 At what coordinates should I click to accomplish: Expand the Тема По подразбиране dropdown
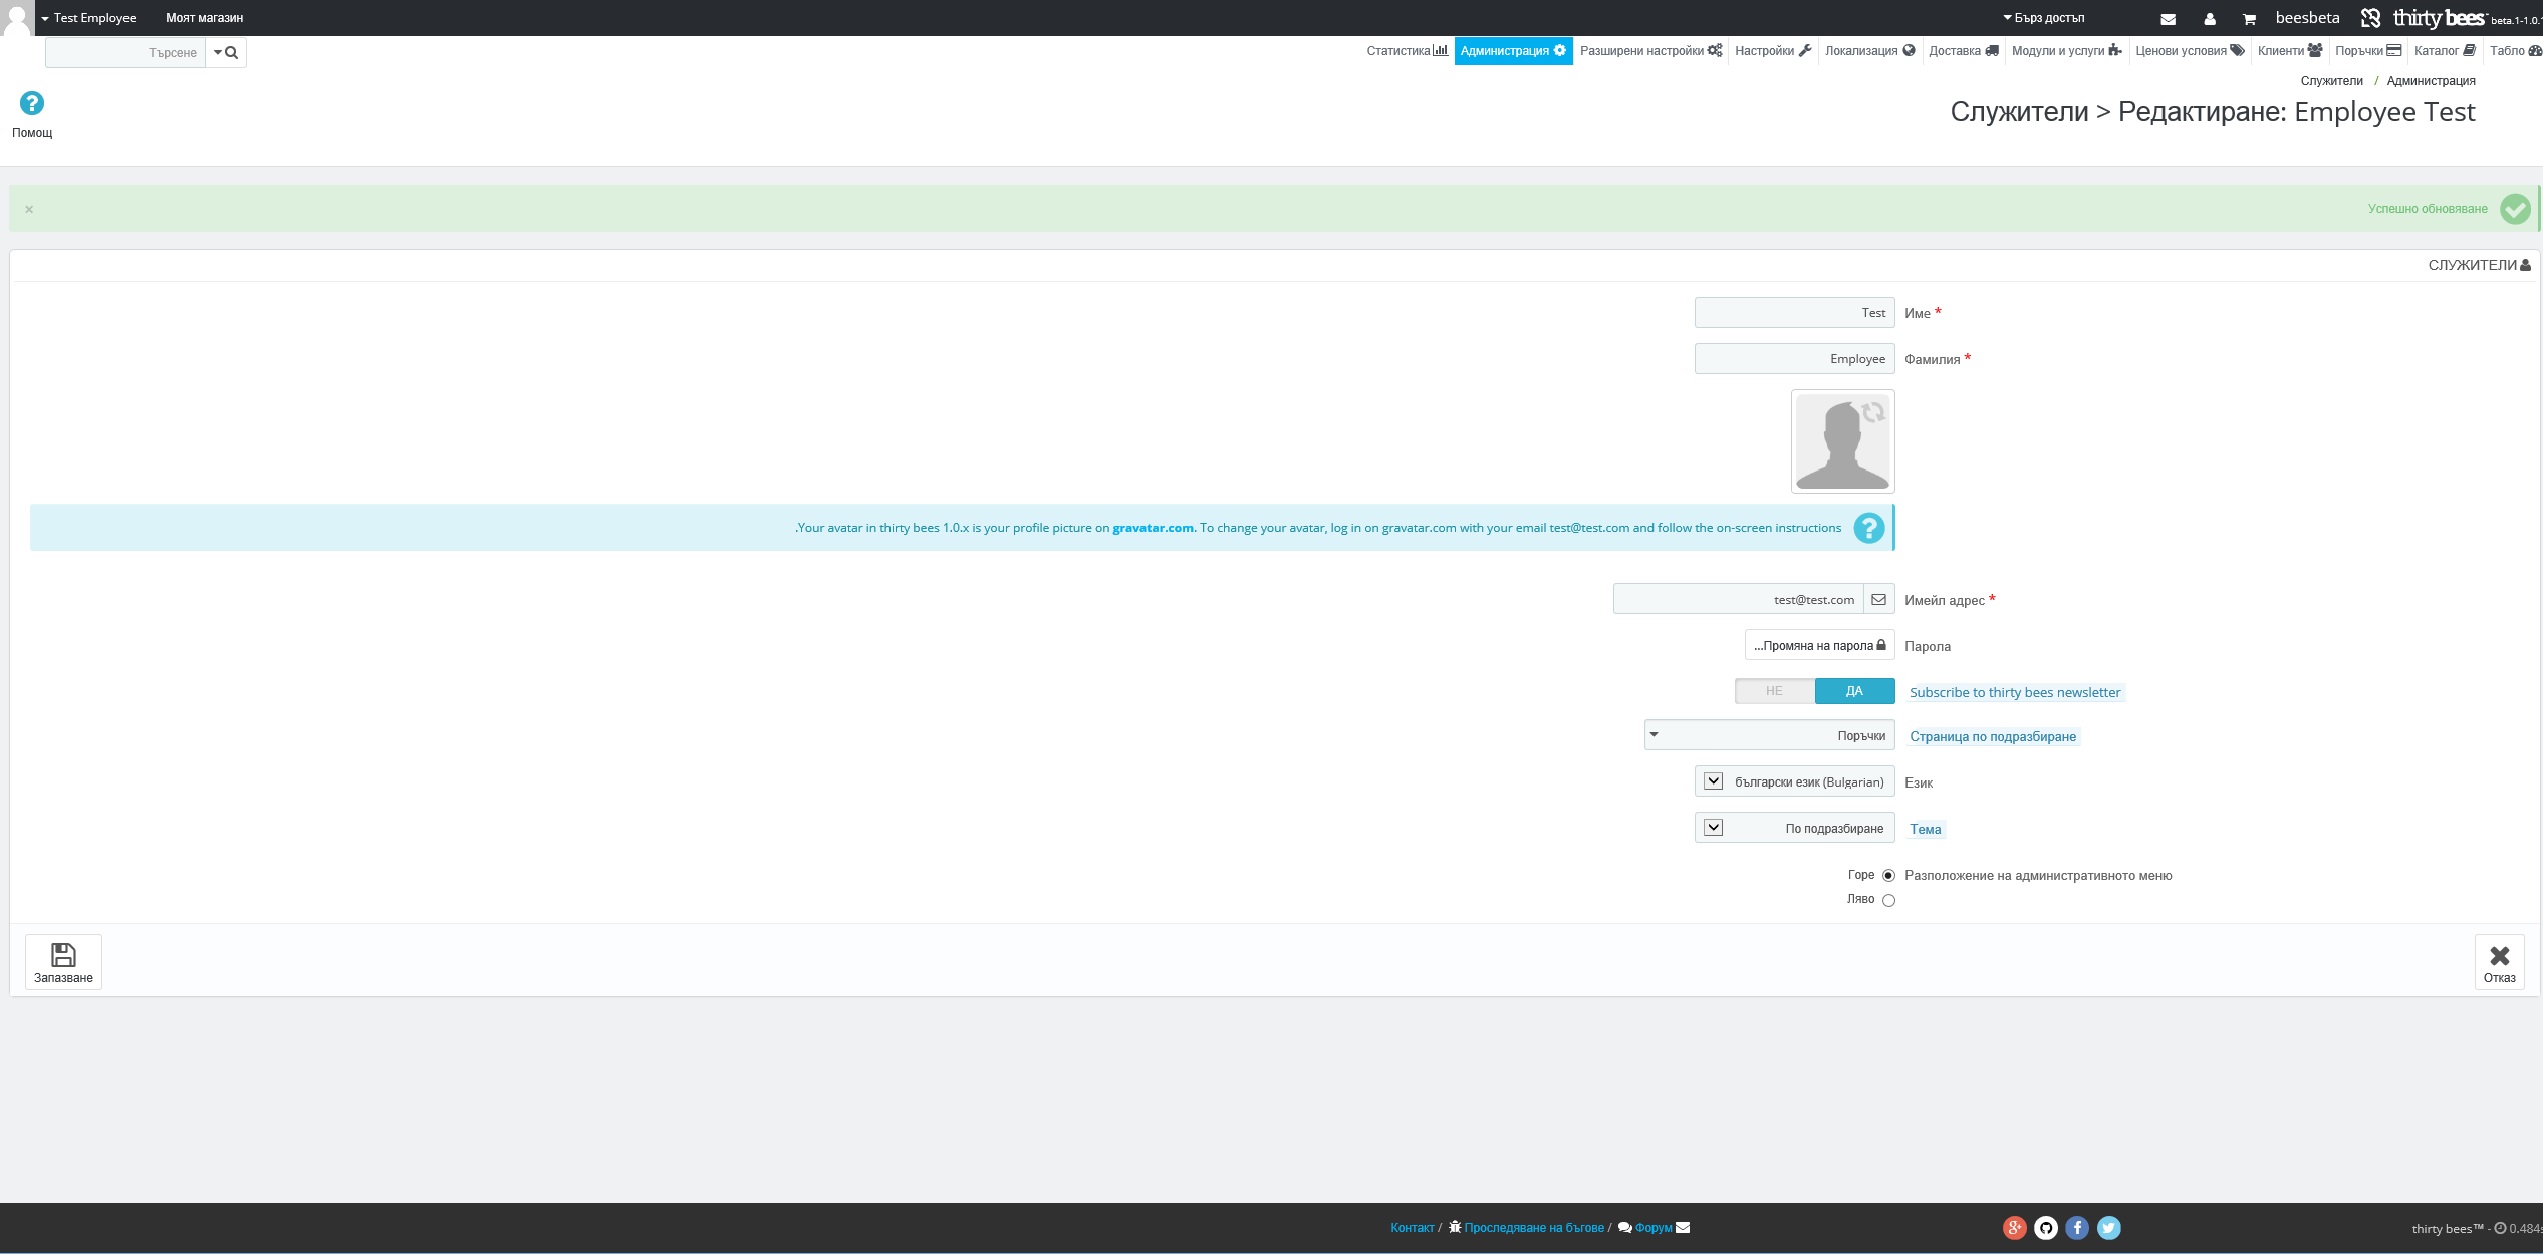coord(1795,828)
